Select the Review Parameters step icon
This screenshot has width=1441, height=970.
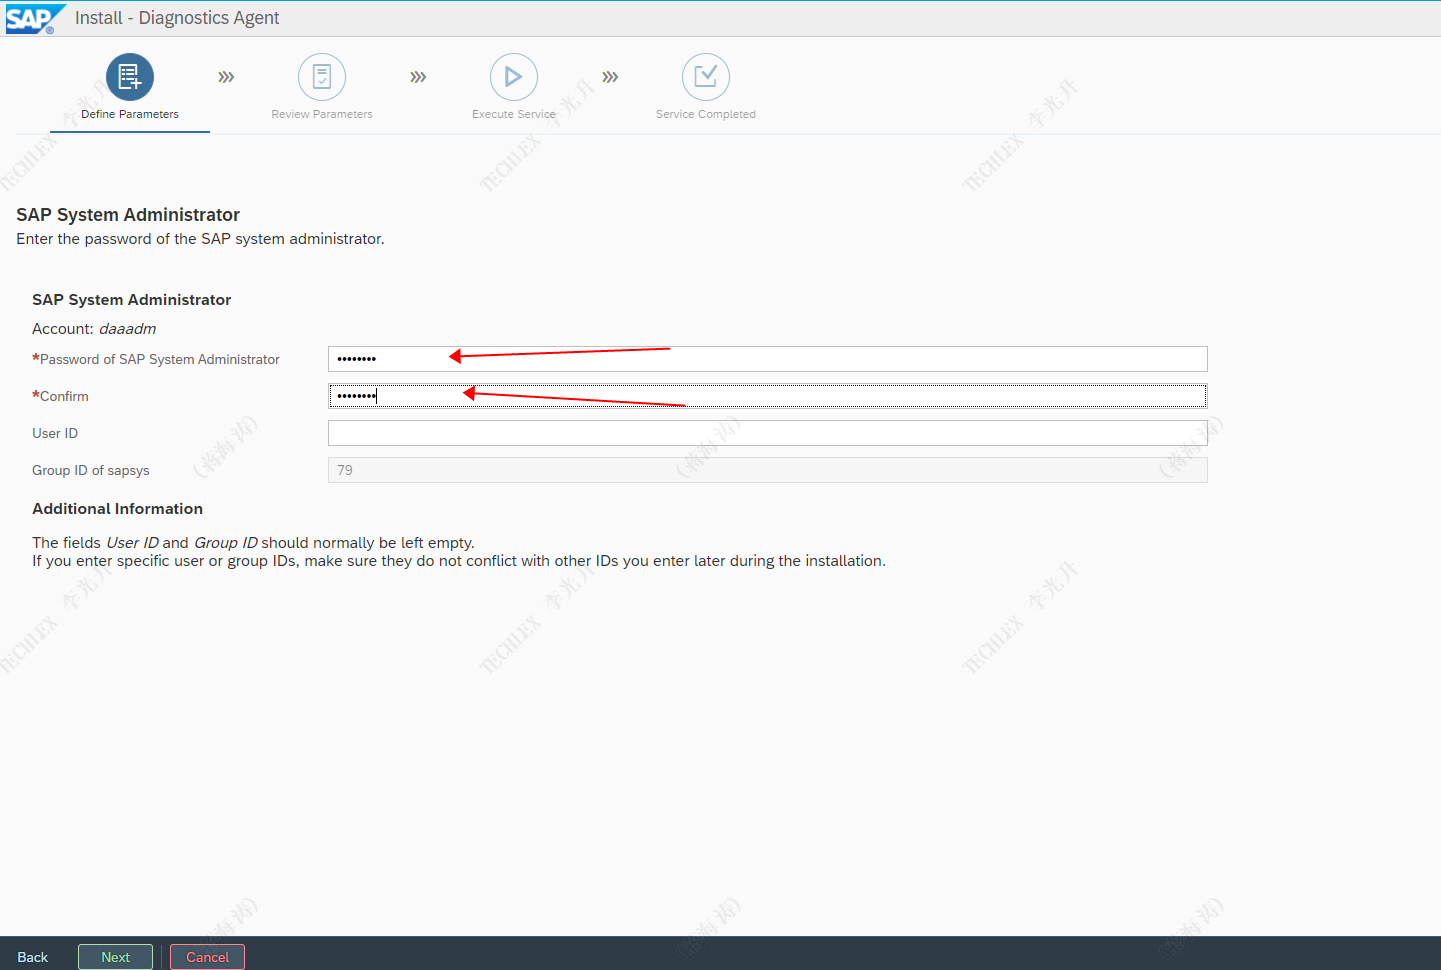pyautogui.click(x=322, y=77)
